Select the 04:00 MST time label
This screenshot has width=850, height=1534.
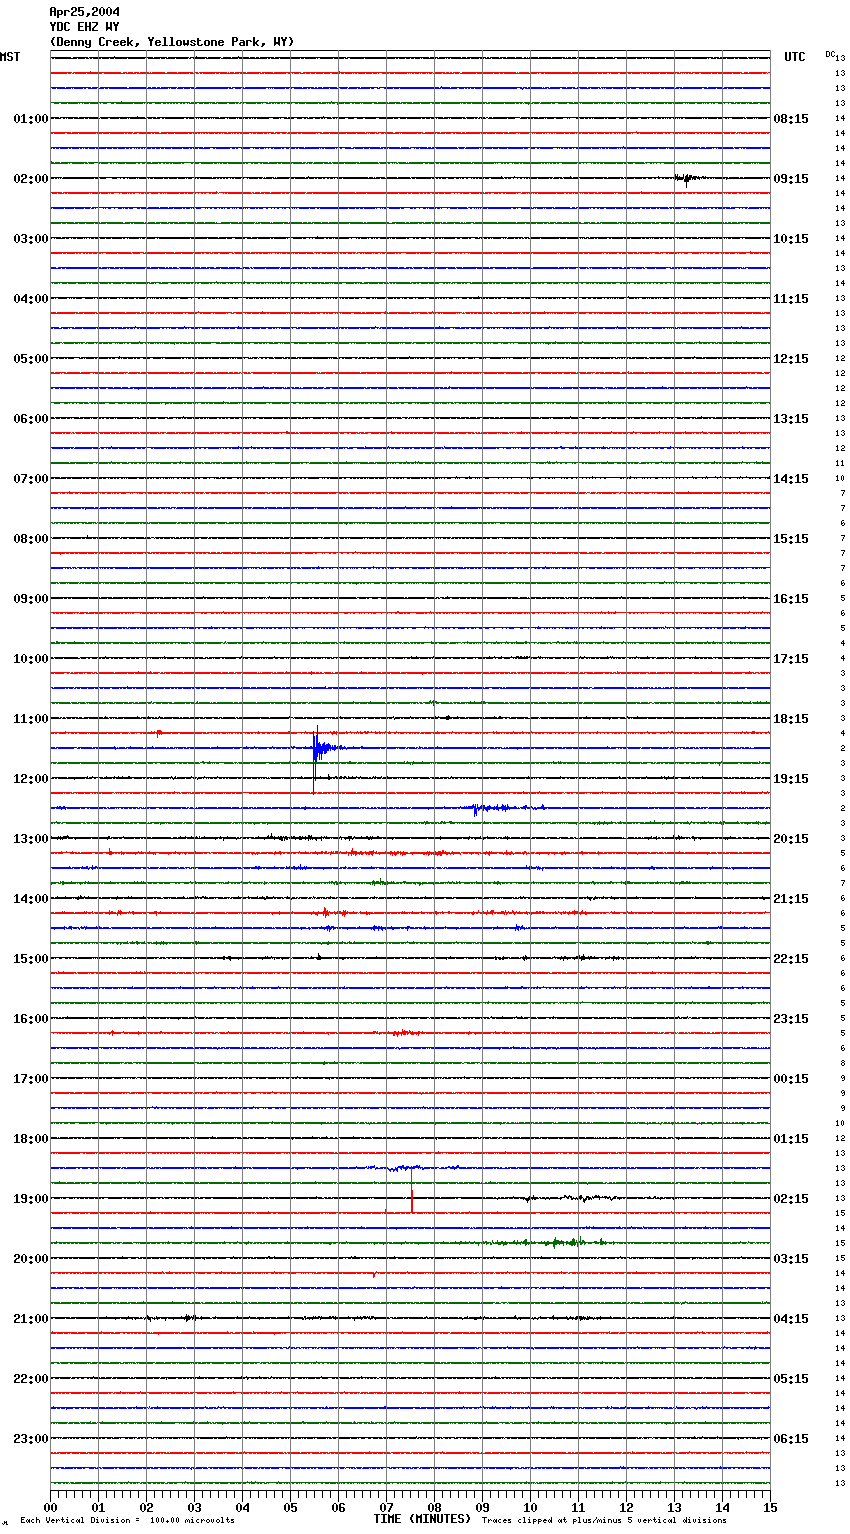[x=31, y=299]
